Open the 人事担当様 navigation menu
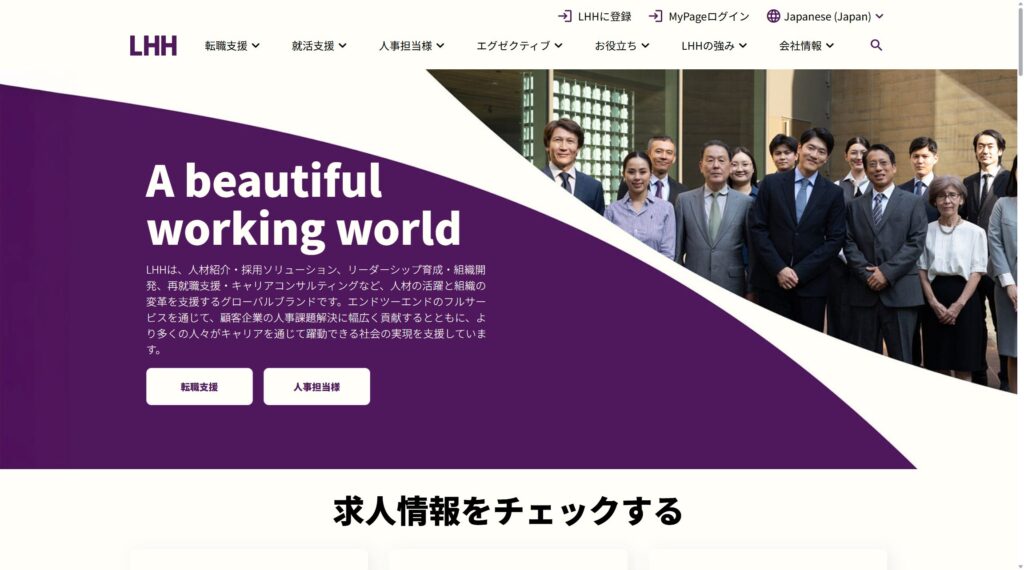 (x=411, y=46)
